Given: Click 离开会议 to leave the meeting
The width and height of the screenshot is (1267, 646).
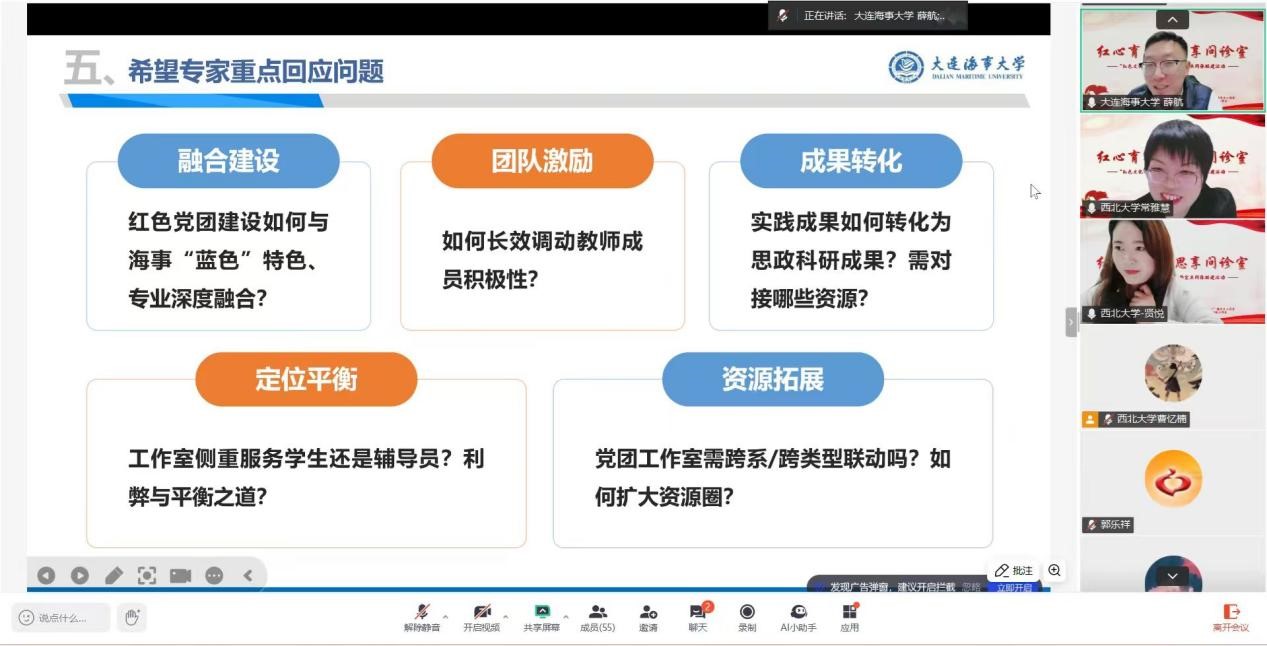Looking at the screenshot, I should [x=1231, y=616].
